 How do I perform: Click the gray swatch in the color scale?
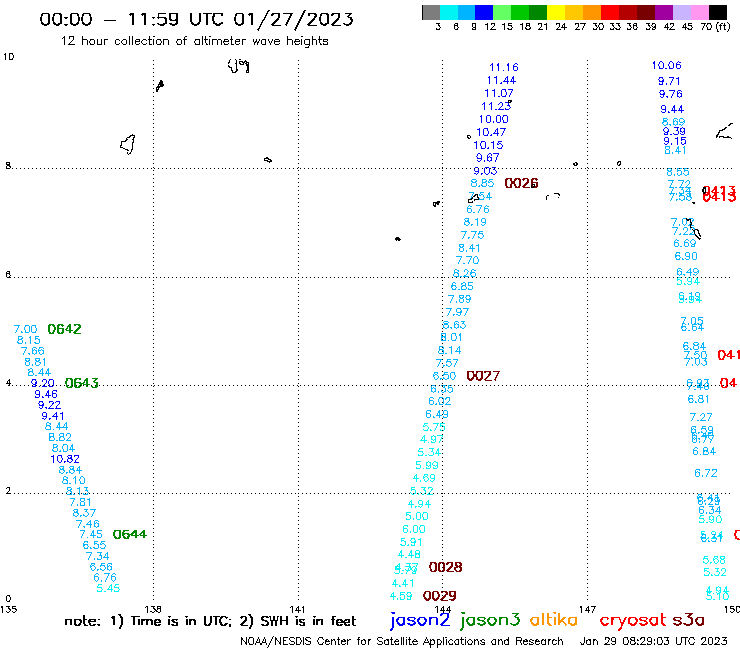point(431,12)
